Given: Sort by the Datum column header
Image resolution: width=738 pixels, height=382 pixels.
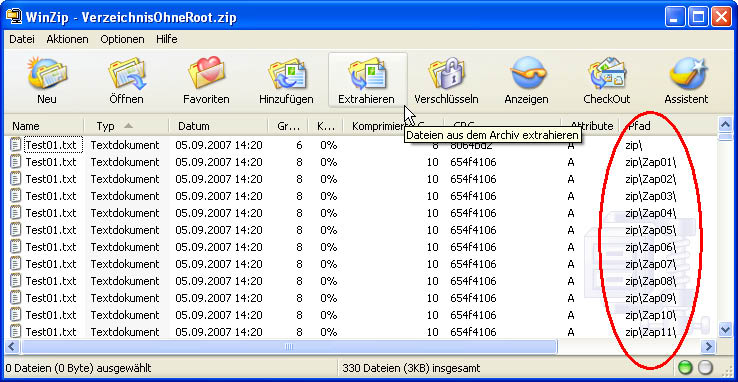Looking at the screenshot, I should 218,126.
